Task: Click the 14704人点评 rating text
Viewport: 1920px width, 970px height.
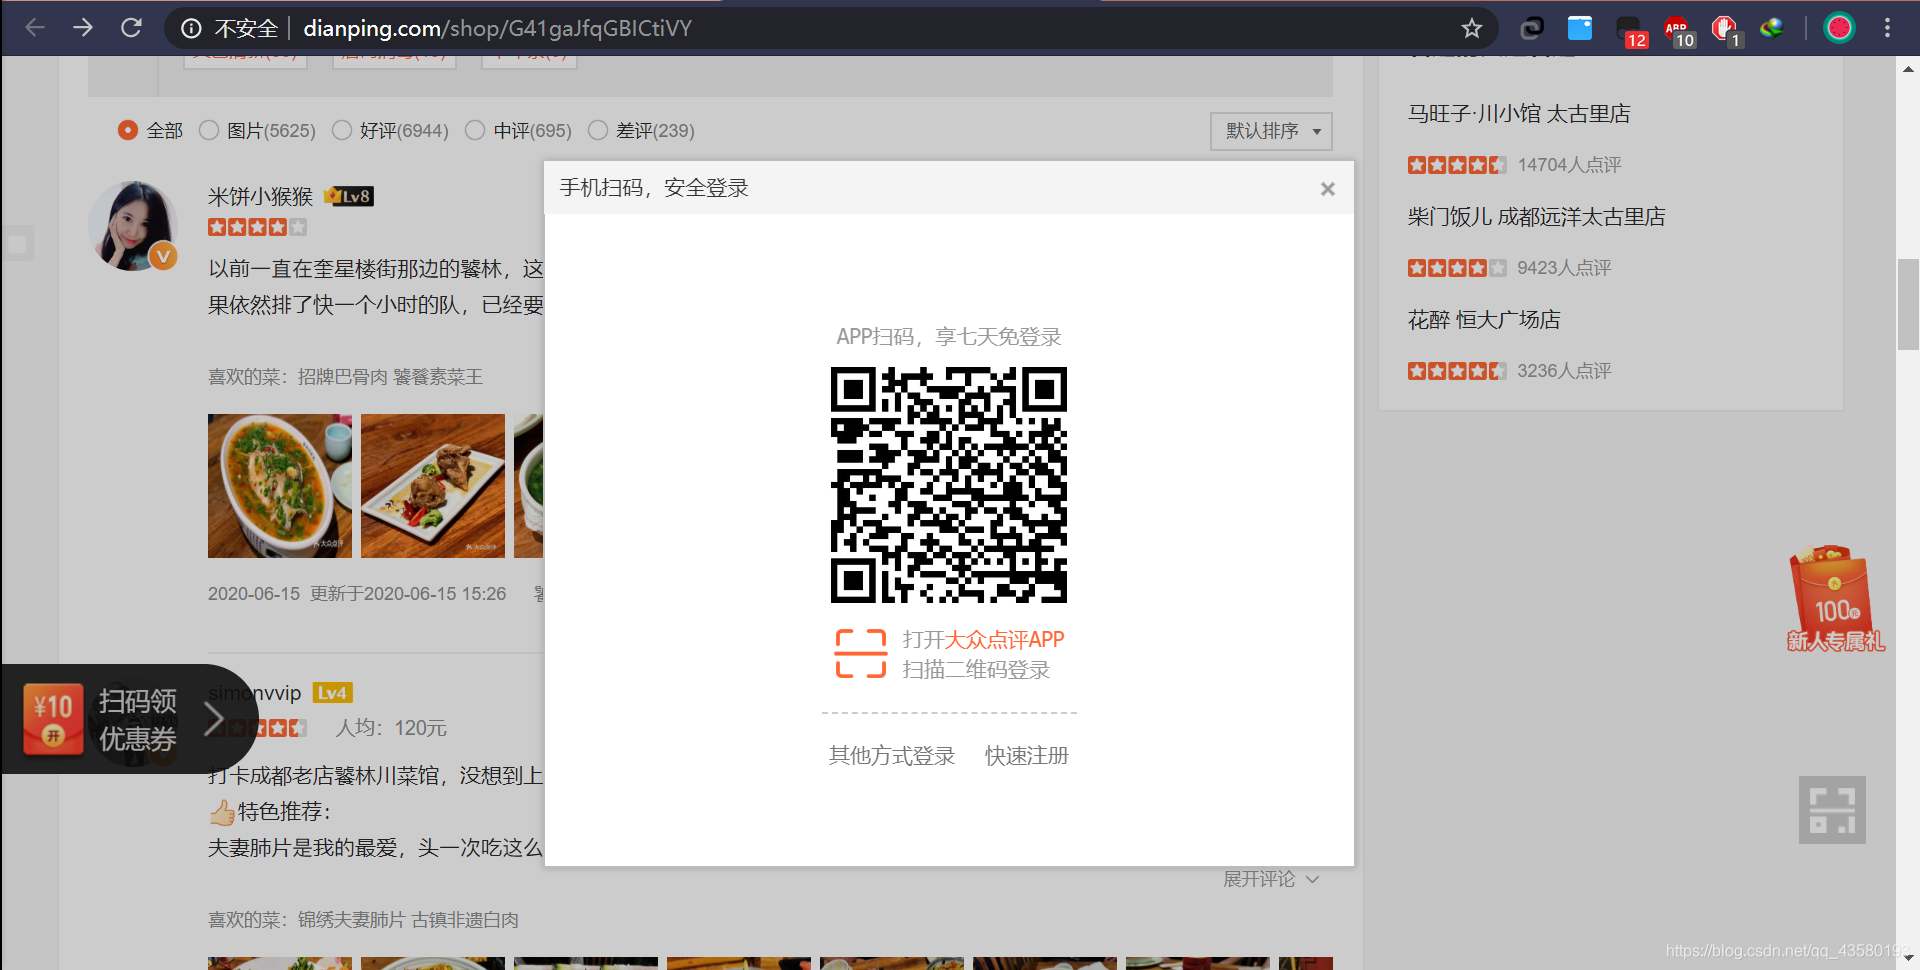Action: tap(1569, 165)
